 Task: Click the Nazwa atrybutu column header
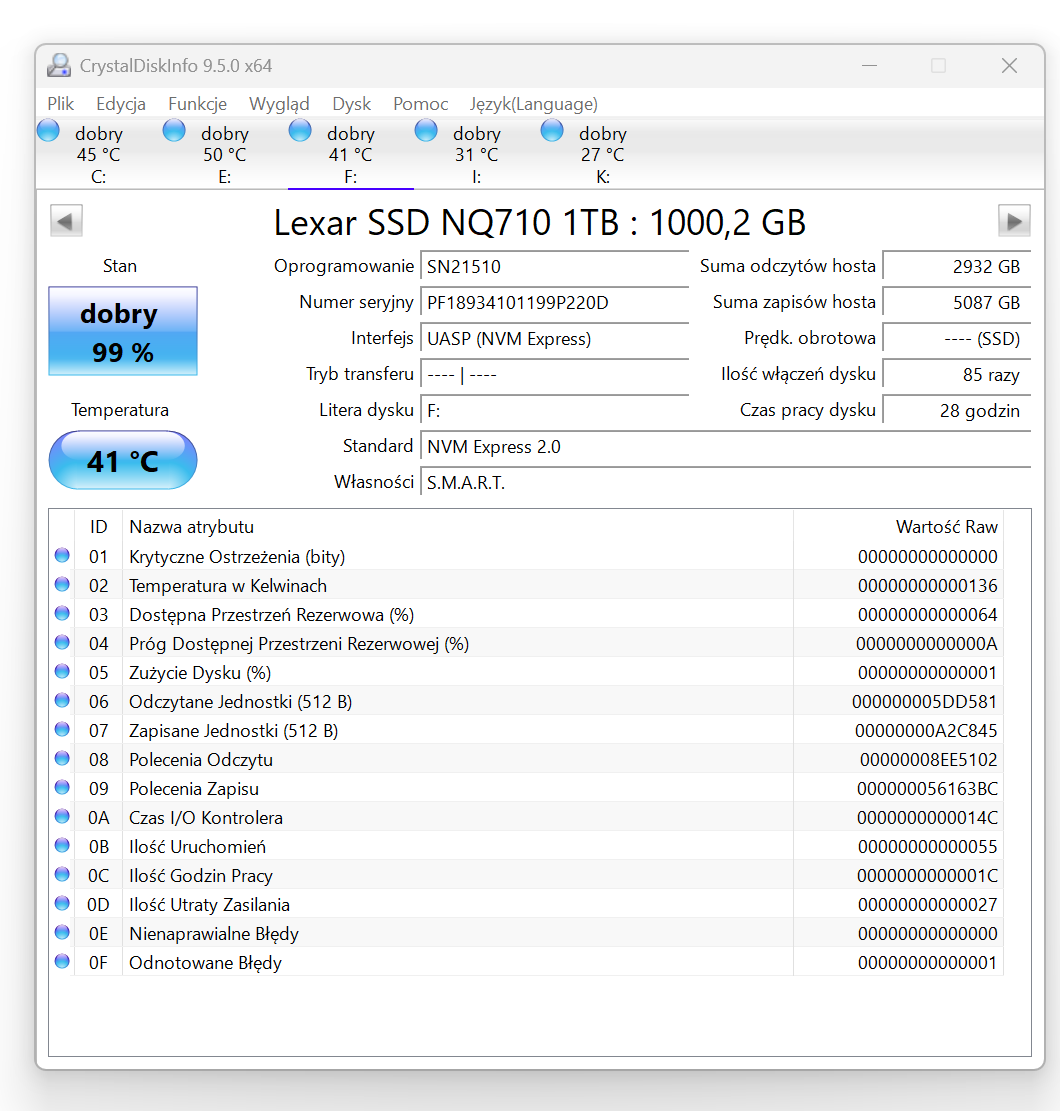(x=191, y=527)
